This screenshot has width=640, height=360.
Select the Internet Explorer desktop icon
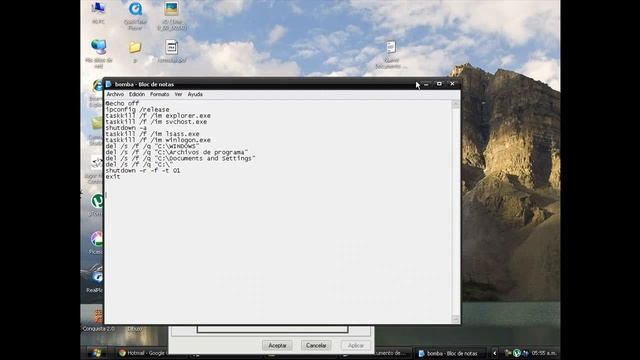point(97,92)
